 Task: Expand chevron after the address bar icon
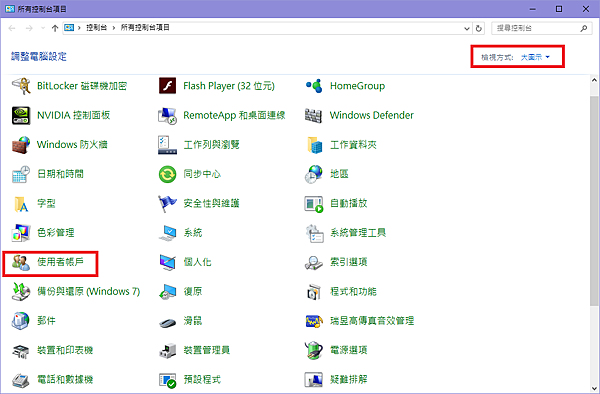point(79,28)
